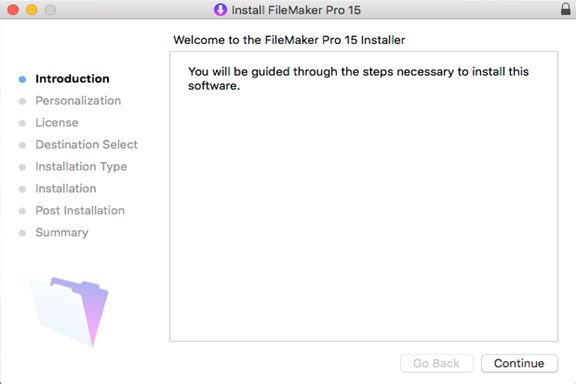Viewport: 576px width, 384px height.
Task: Click the FileMaker folder logo
Action: pos(69,312)
